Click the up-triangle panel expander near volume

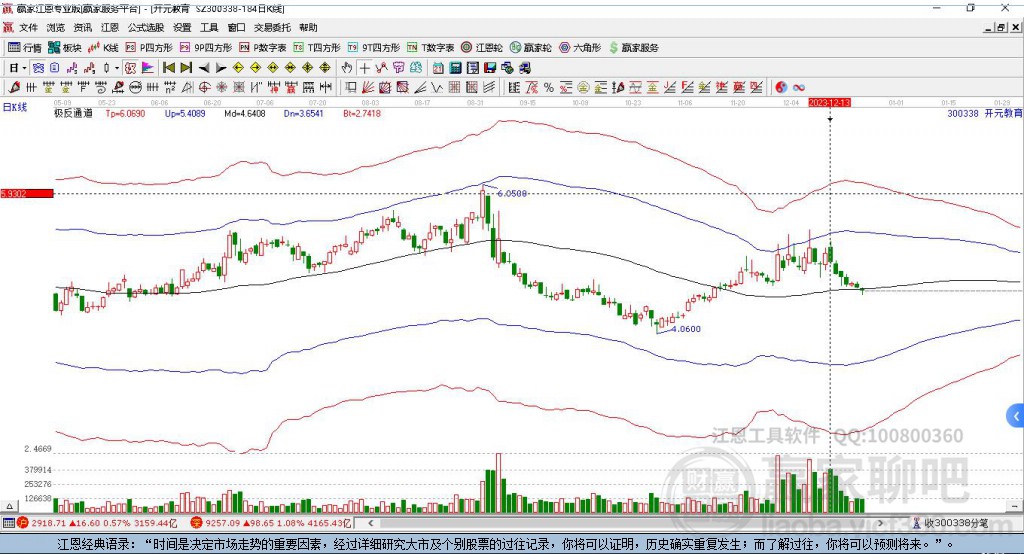[9, 506]
